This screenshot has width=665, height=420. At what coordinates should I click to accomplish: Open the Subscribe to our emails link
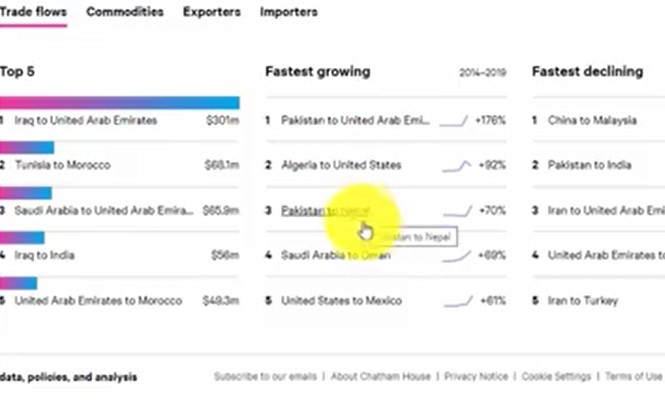265,376
